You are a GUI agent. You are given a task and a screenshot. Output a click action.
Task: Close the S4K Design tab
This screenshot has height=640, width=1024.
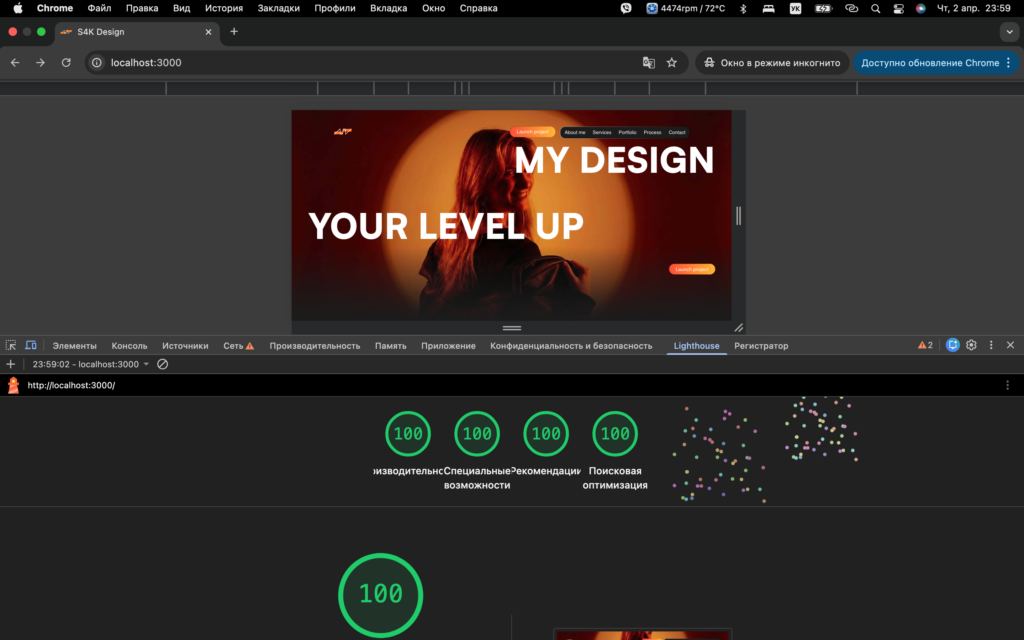coord(208,31)
